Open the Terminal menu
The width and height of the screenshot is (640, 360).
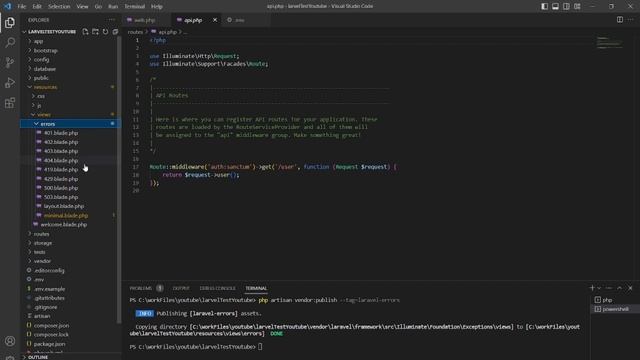click(135, 6)
